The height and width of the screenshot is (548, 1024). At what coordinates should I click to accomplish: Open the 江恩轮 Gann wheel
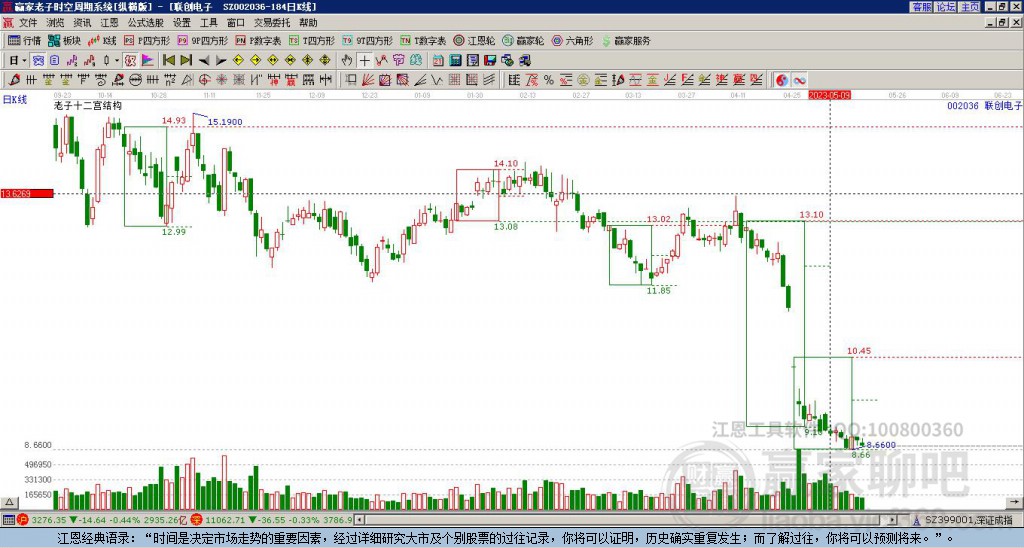click(474, 40)
